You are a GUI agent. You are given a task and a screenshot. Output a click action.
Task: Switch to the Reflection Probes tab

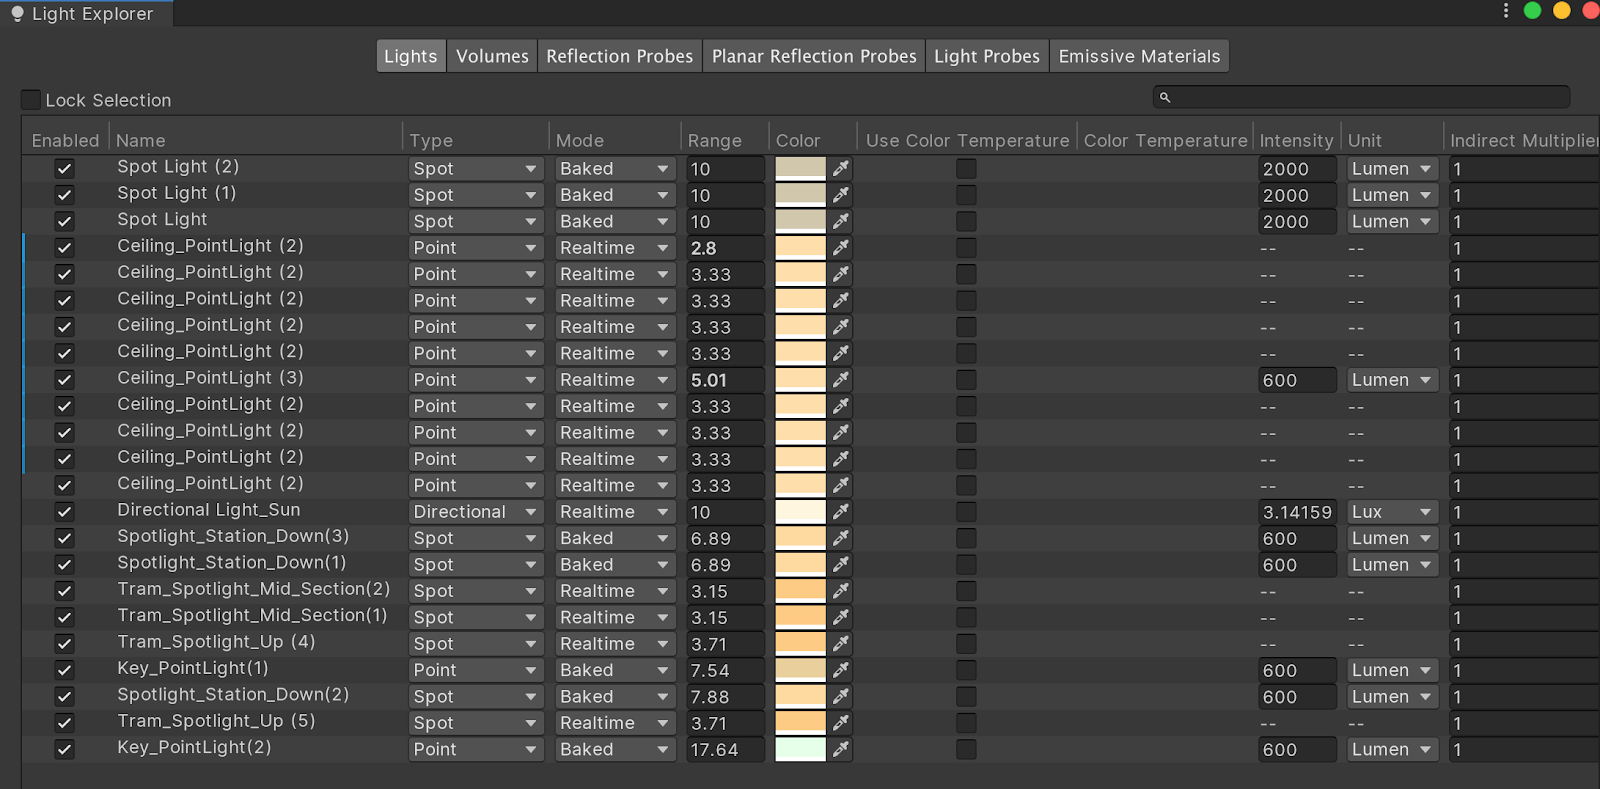[x=619, y=56]
